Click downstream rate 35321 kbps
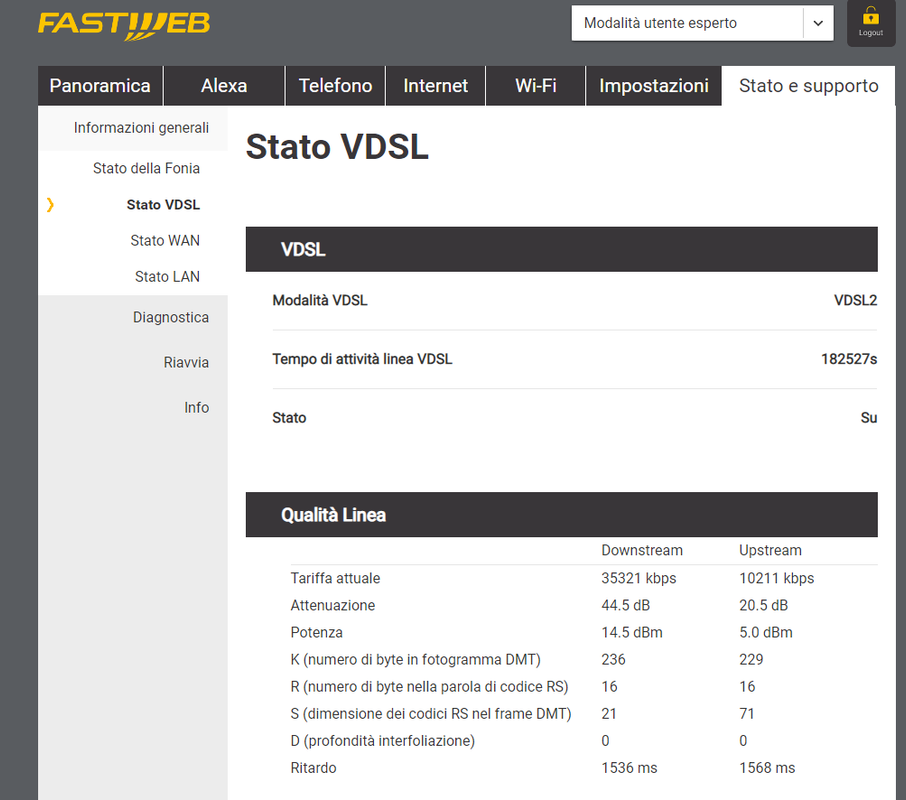The width and height of the screenshot is (906, 800). [x=638, y=578]
